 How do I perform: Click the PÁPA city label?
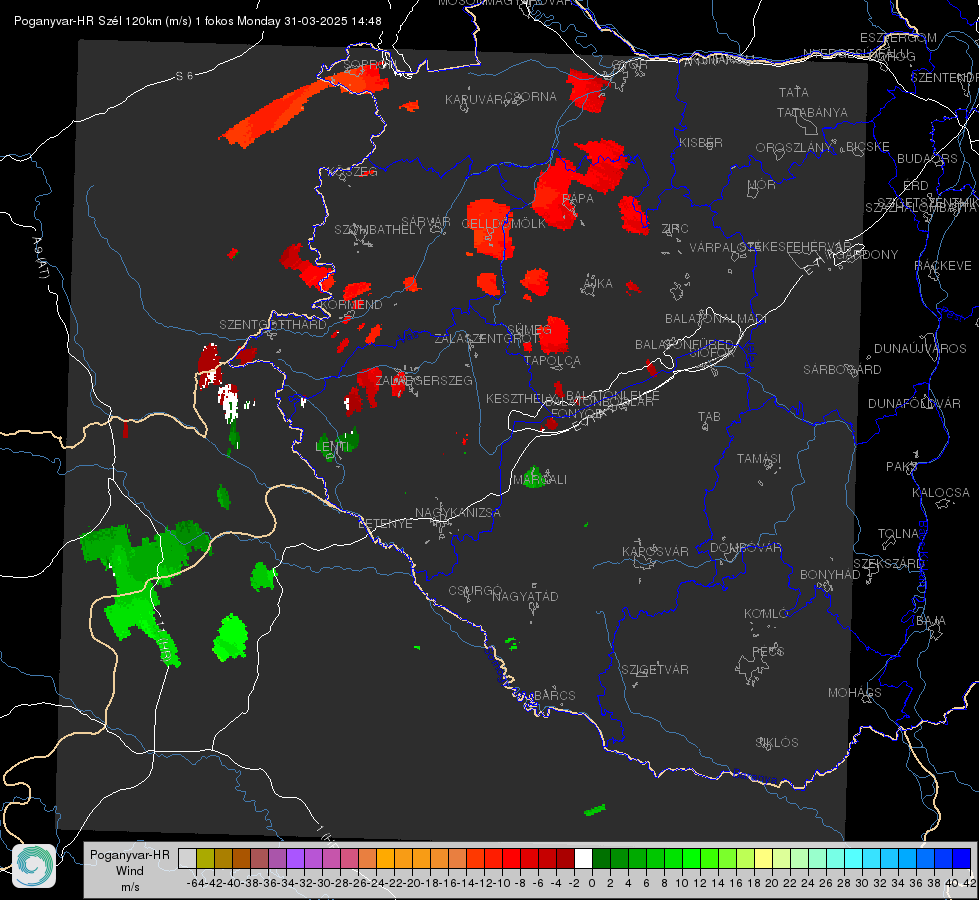tap(578, 199)
